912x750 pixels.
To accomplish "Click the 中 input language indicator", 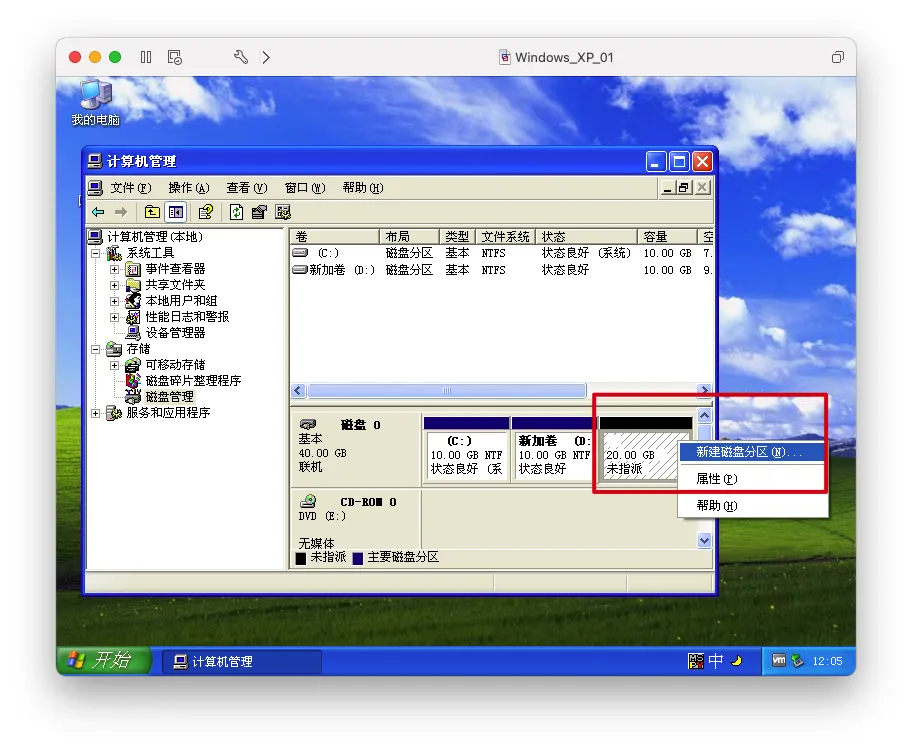I will click(715, 660).
